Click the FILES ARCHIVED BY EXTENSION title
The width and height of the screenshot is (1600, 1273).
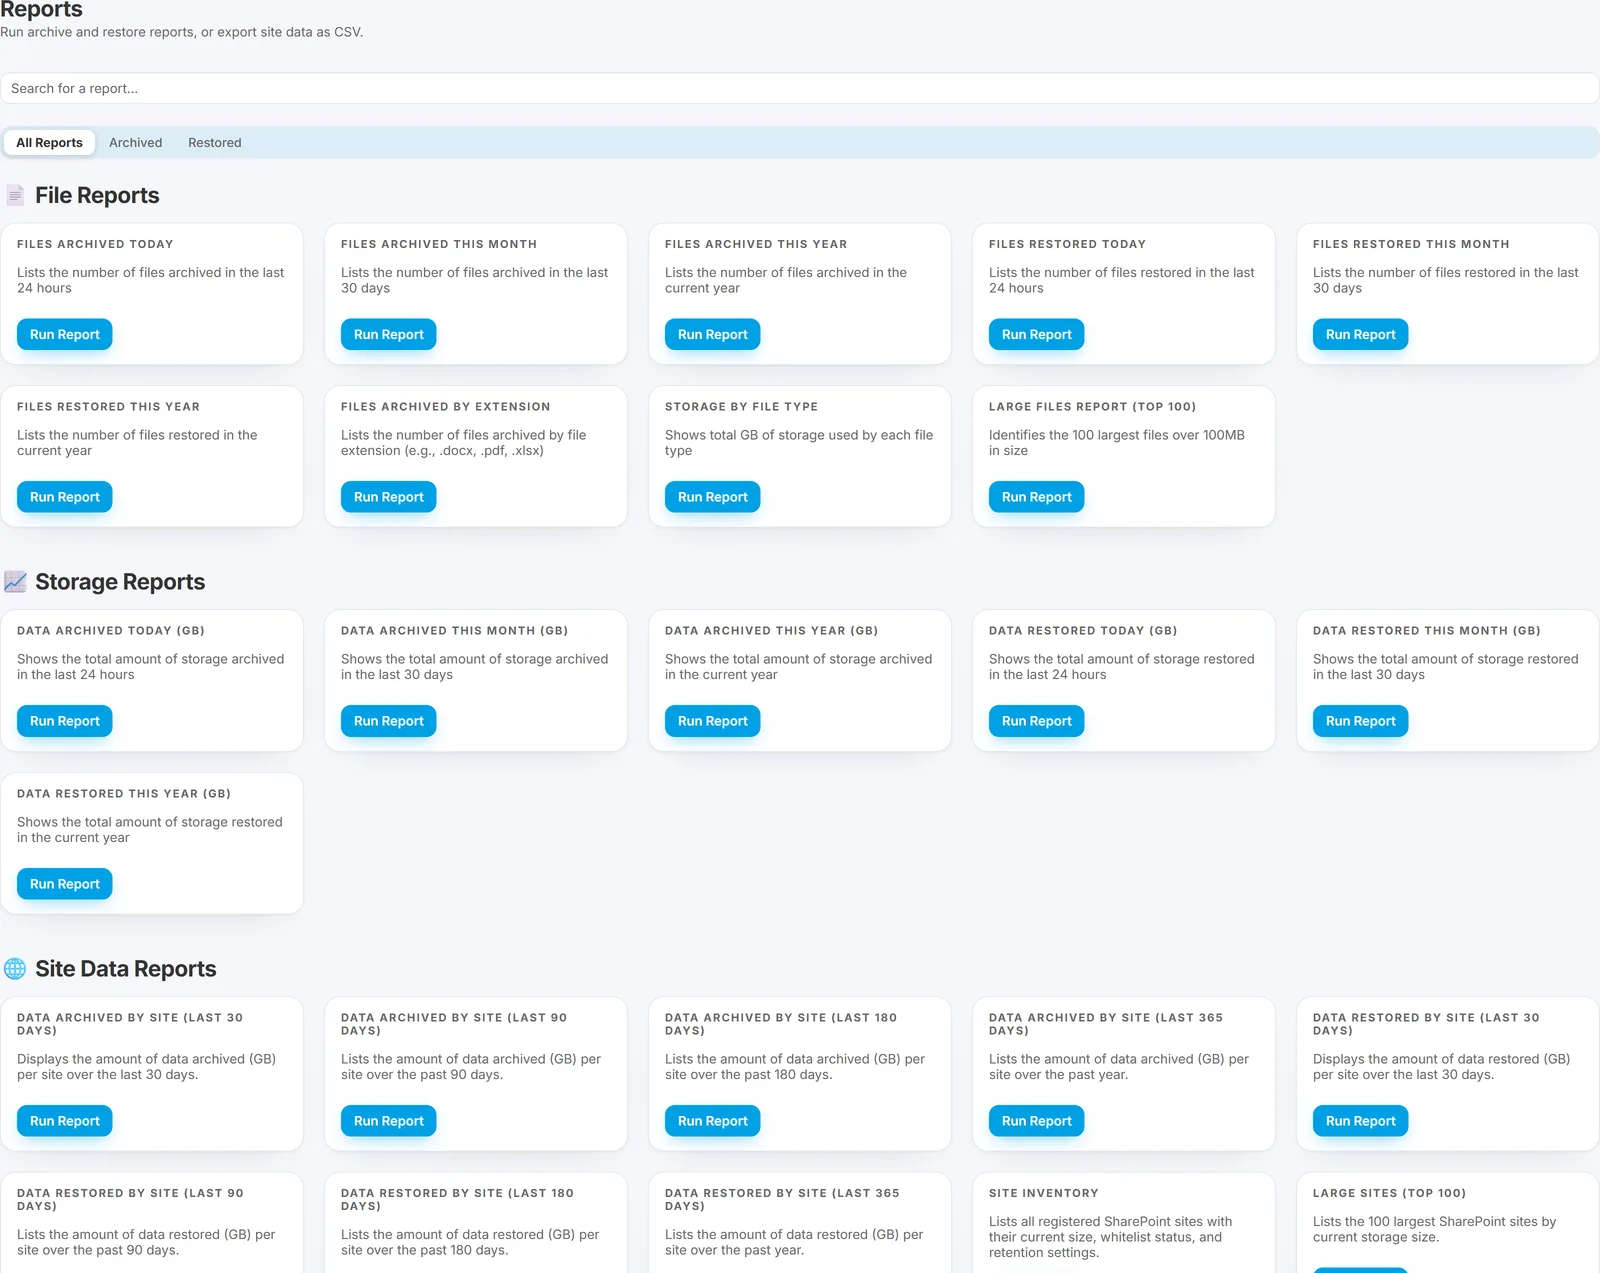click(445, 407)
